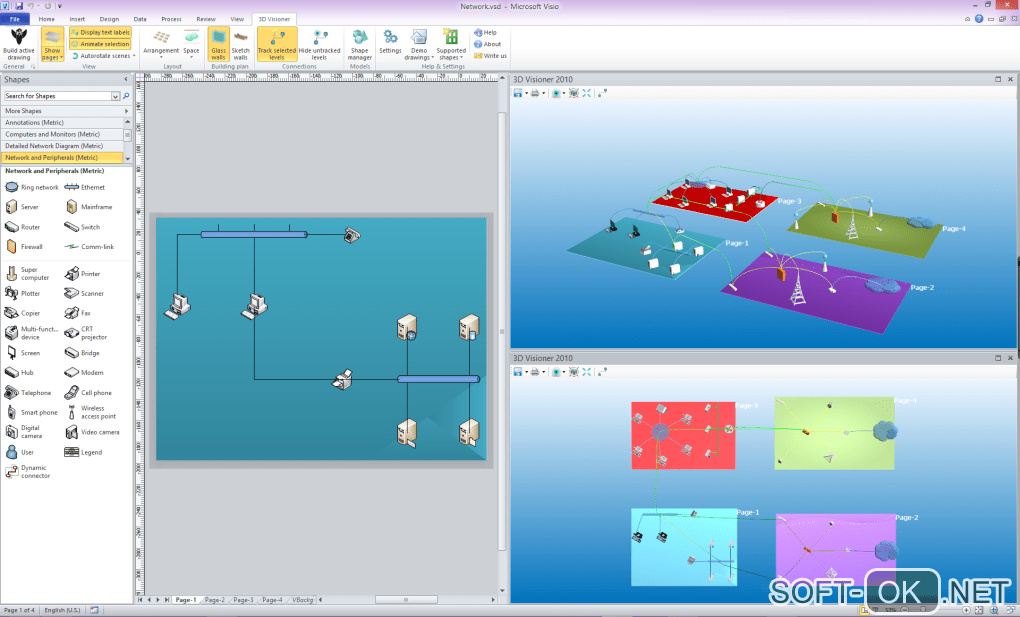Select the Firewall shape
This screenshot has width=1020, height=617.
click(24, 247)
